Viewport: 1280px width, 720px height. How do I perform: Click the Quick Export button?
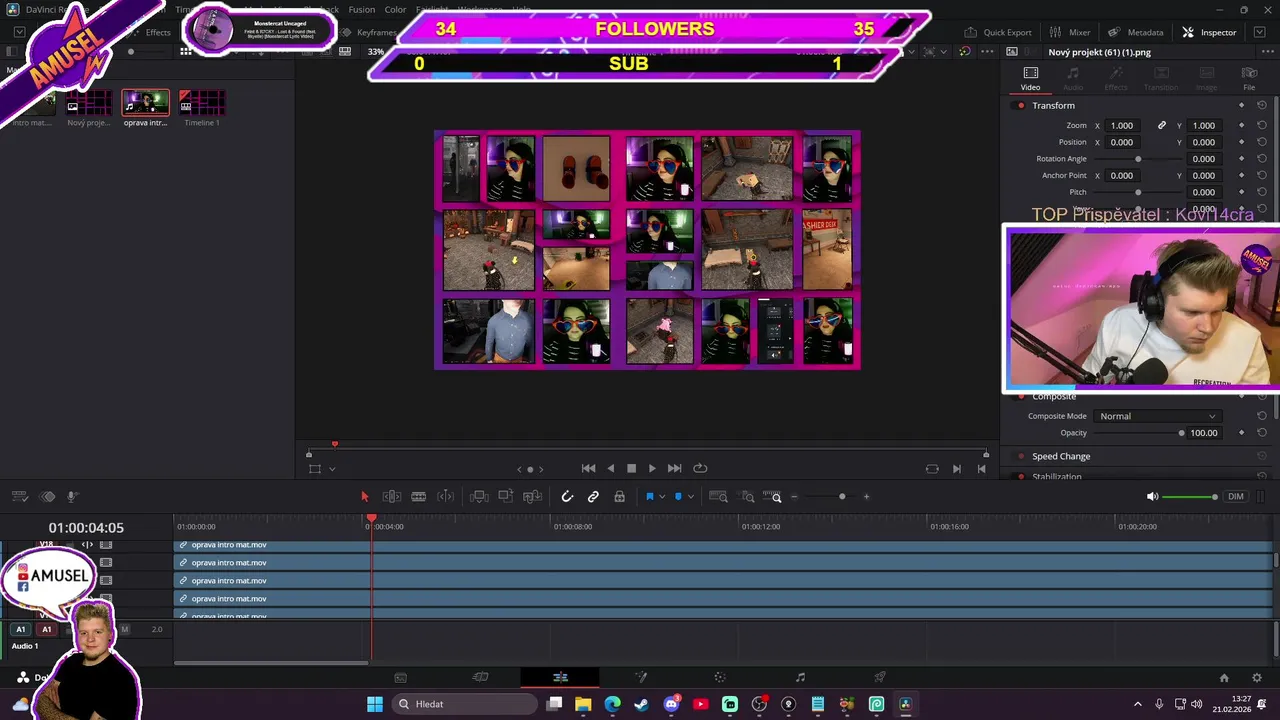[x=998, y=32]
